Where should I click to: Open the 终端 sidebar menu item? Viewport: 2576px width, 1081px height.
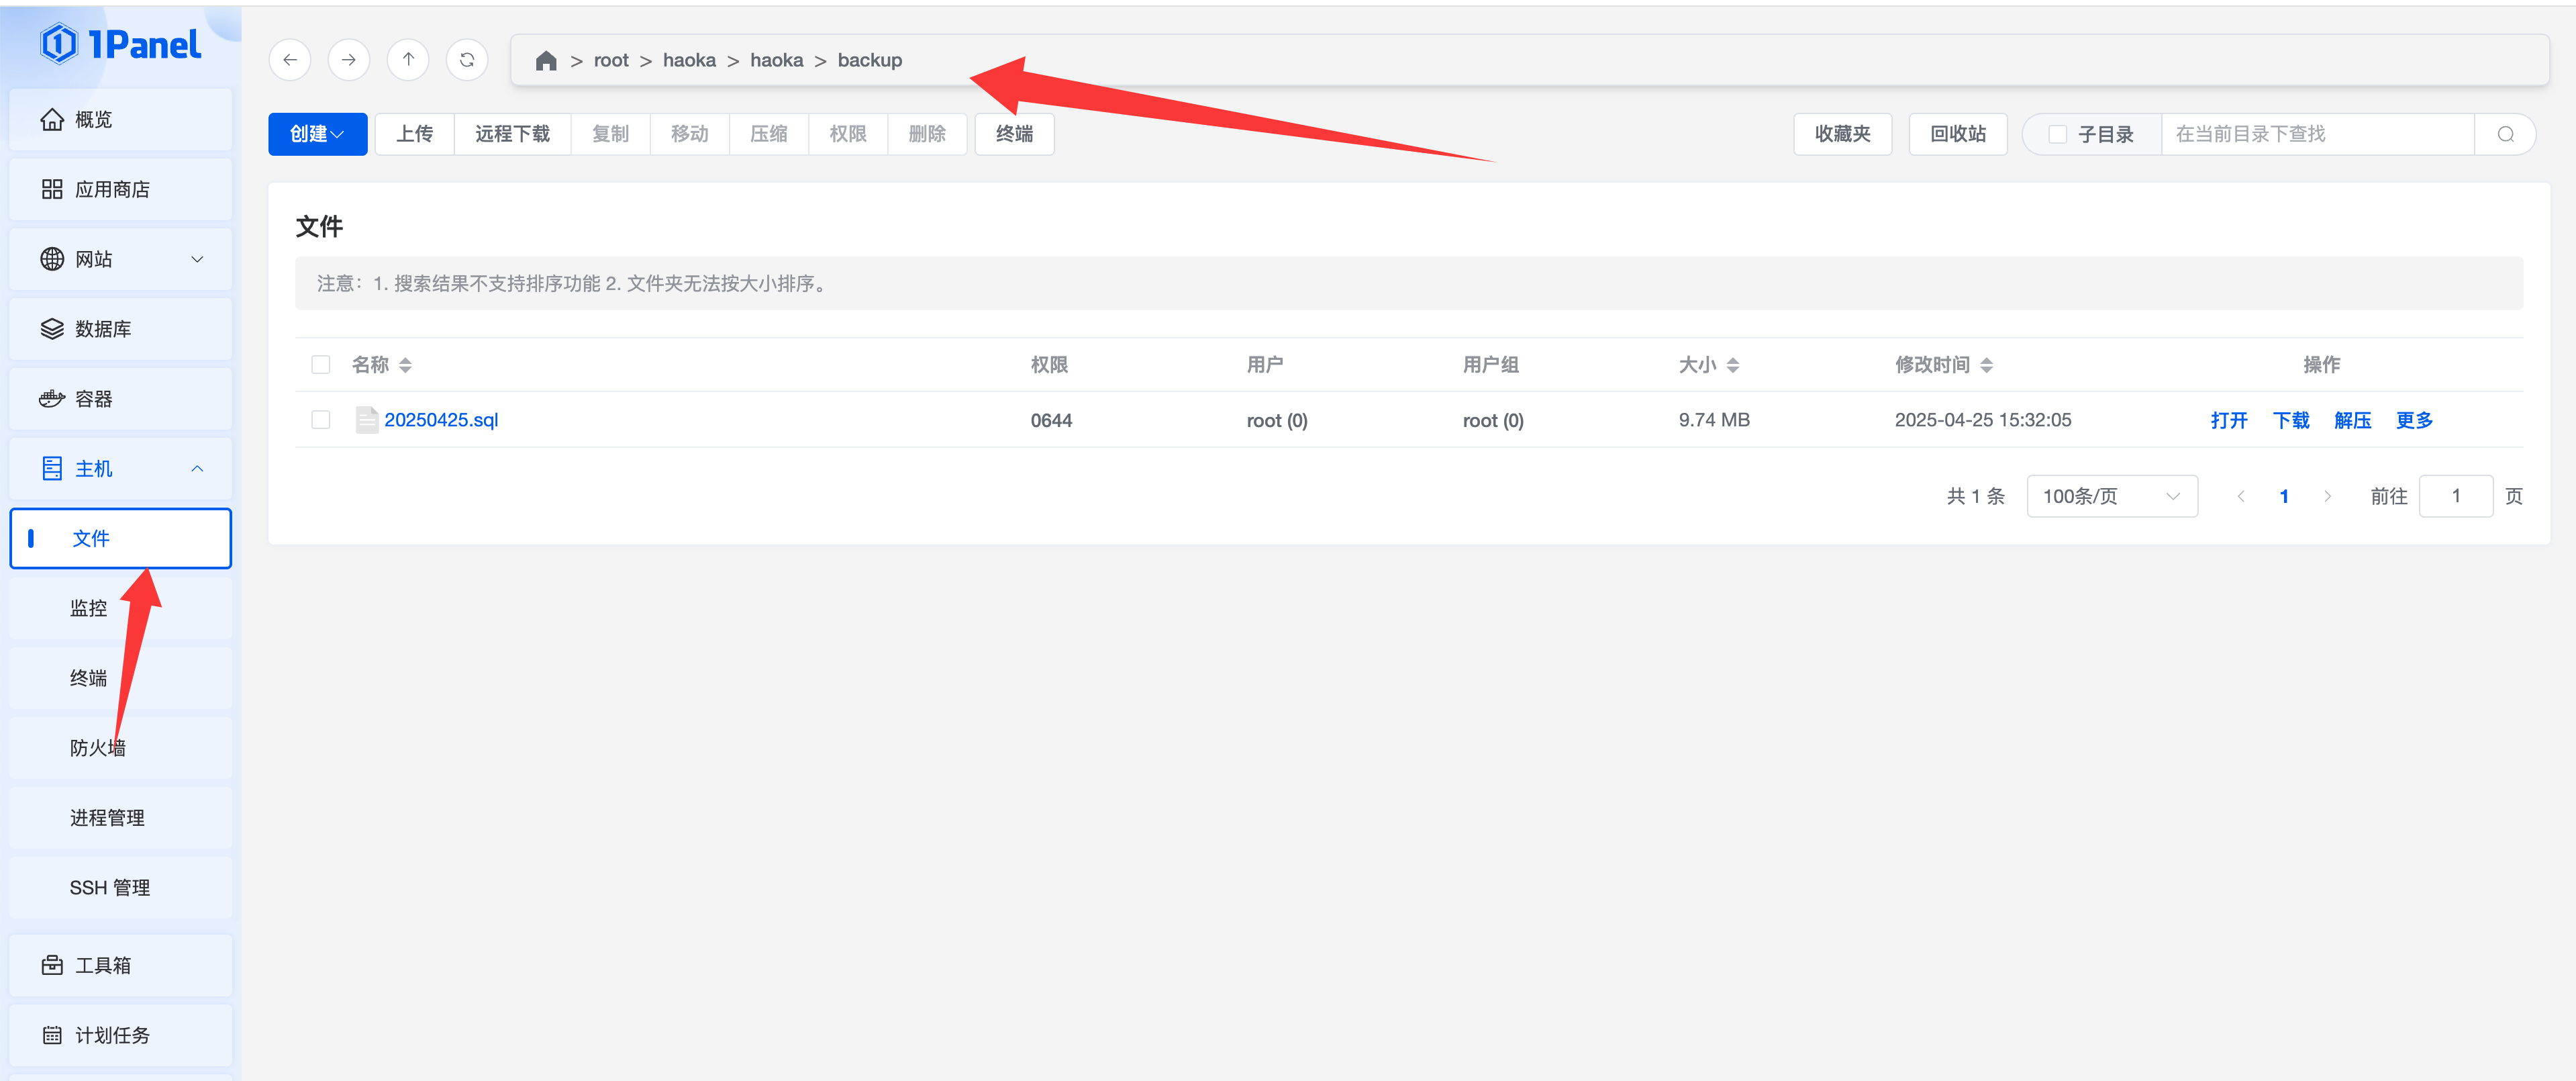[x=88, y=678]
